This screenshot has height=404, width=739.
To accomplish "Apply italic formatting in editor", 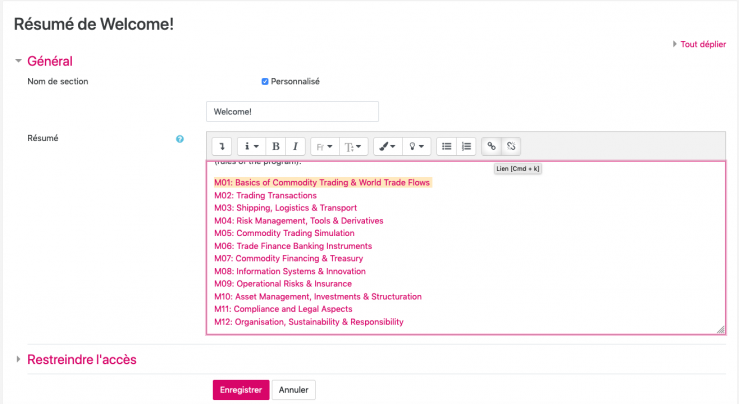I will (x=295, y=146).
